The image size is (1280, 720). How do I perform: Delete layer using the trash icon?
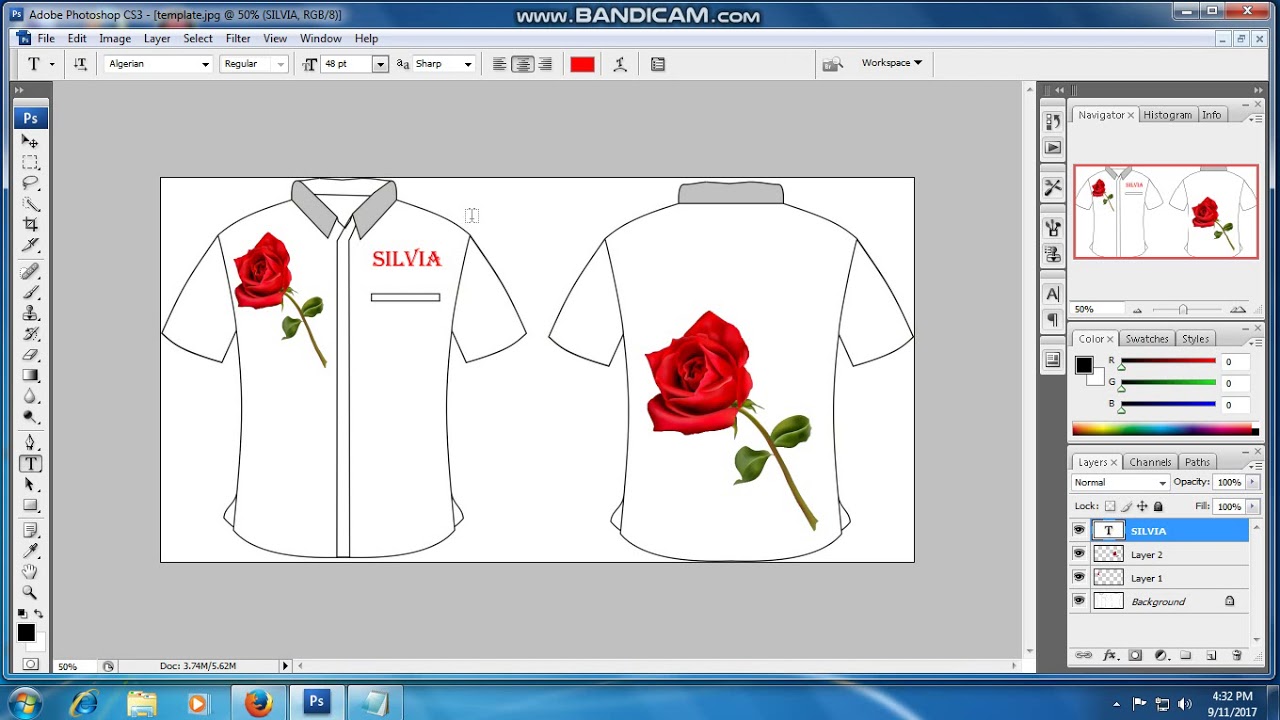(1237, 656)
